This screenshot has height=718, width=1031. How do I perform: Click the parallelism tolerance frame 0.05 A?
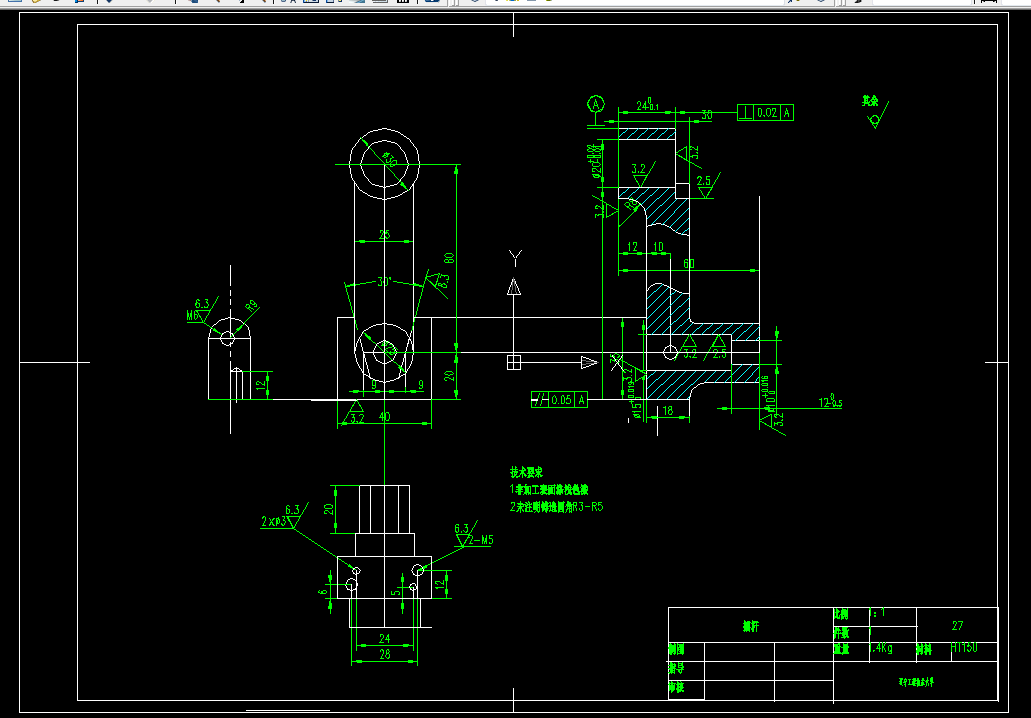[560, 399]
